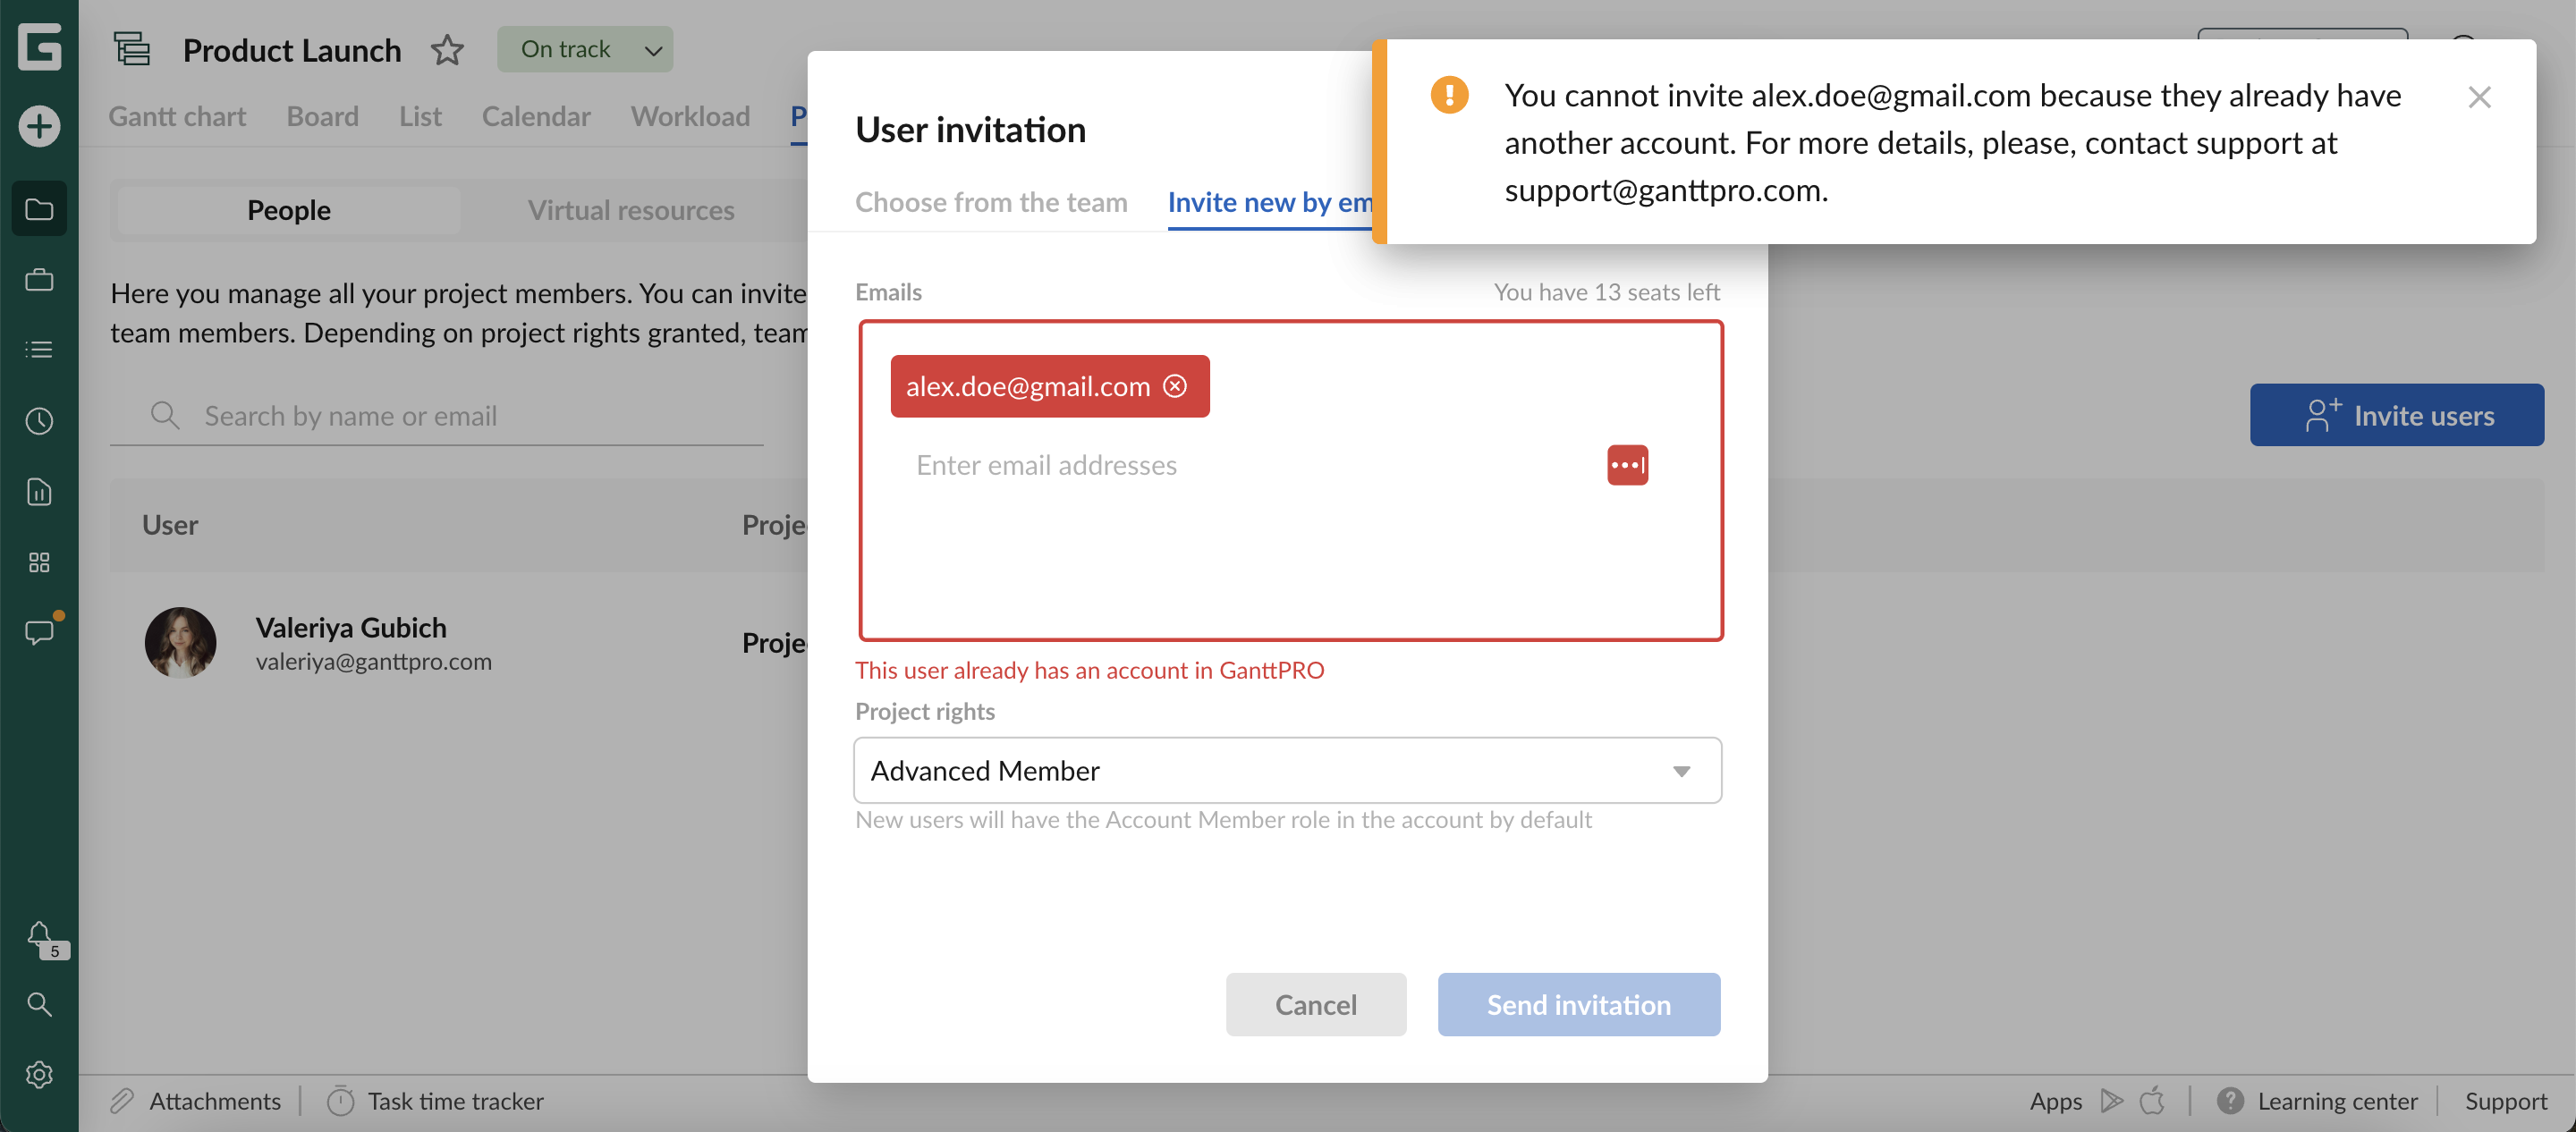Click the Send invitation button

click(x=1578, y=1005)
